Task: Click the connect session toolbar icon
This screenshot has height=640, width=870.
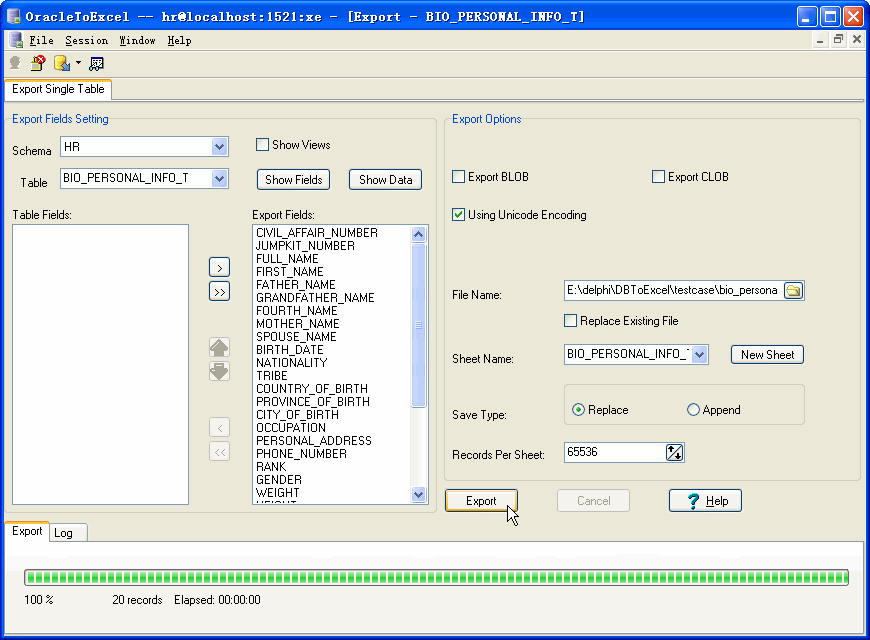Action: pyautogui.click(x=15, y=63)
